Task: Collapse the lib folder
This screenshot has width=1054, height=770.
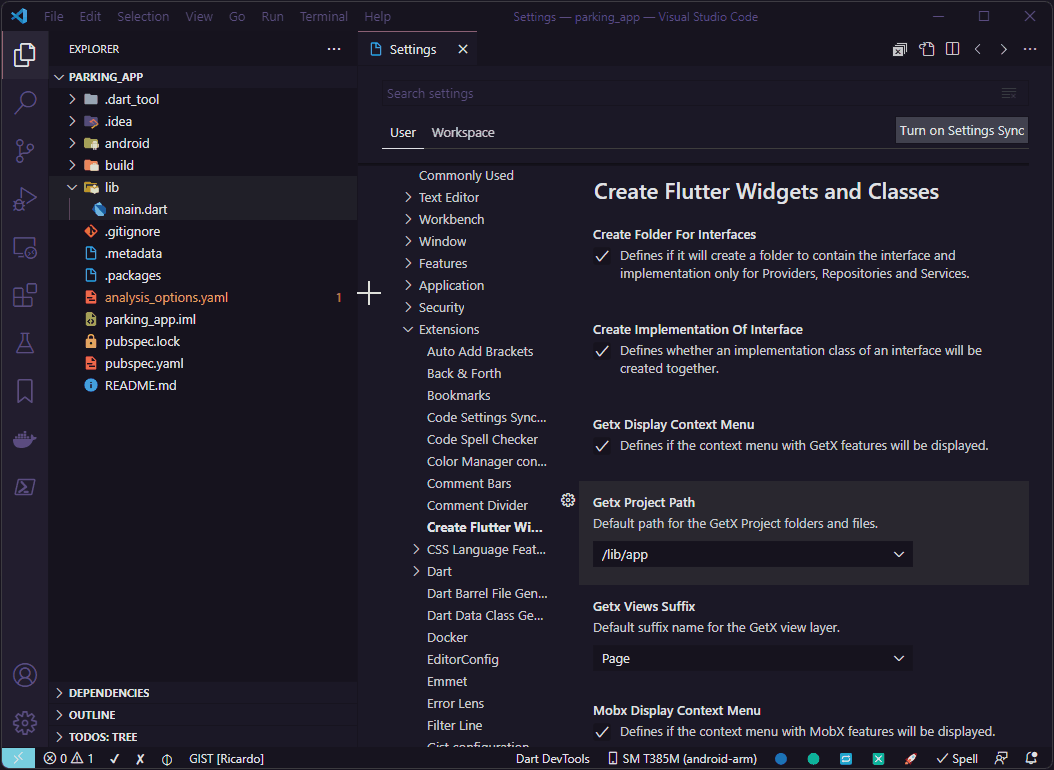Action: point(73,187)
